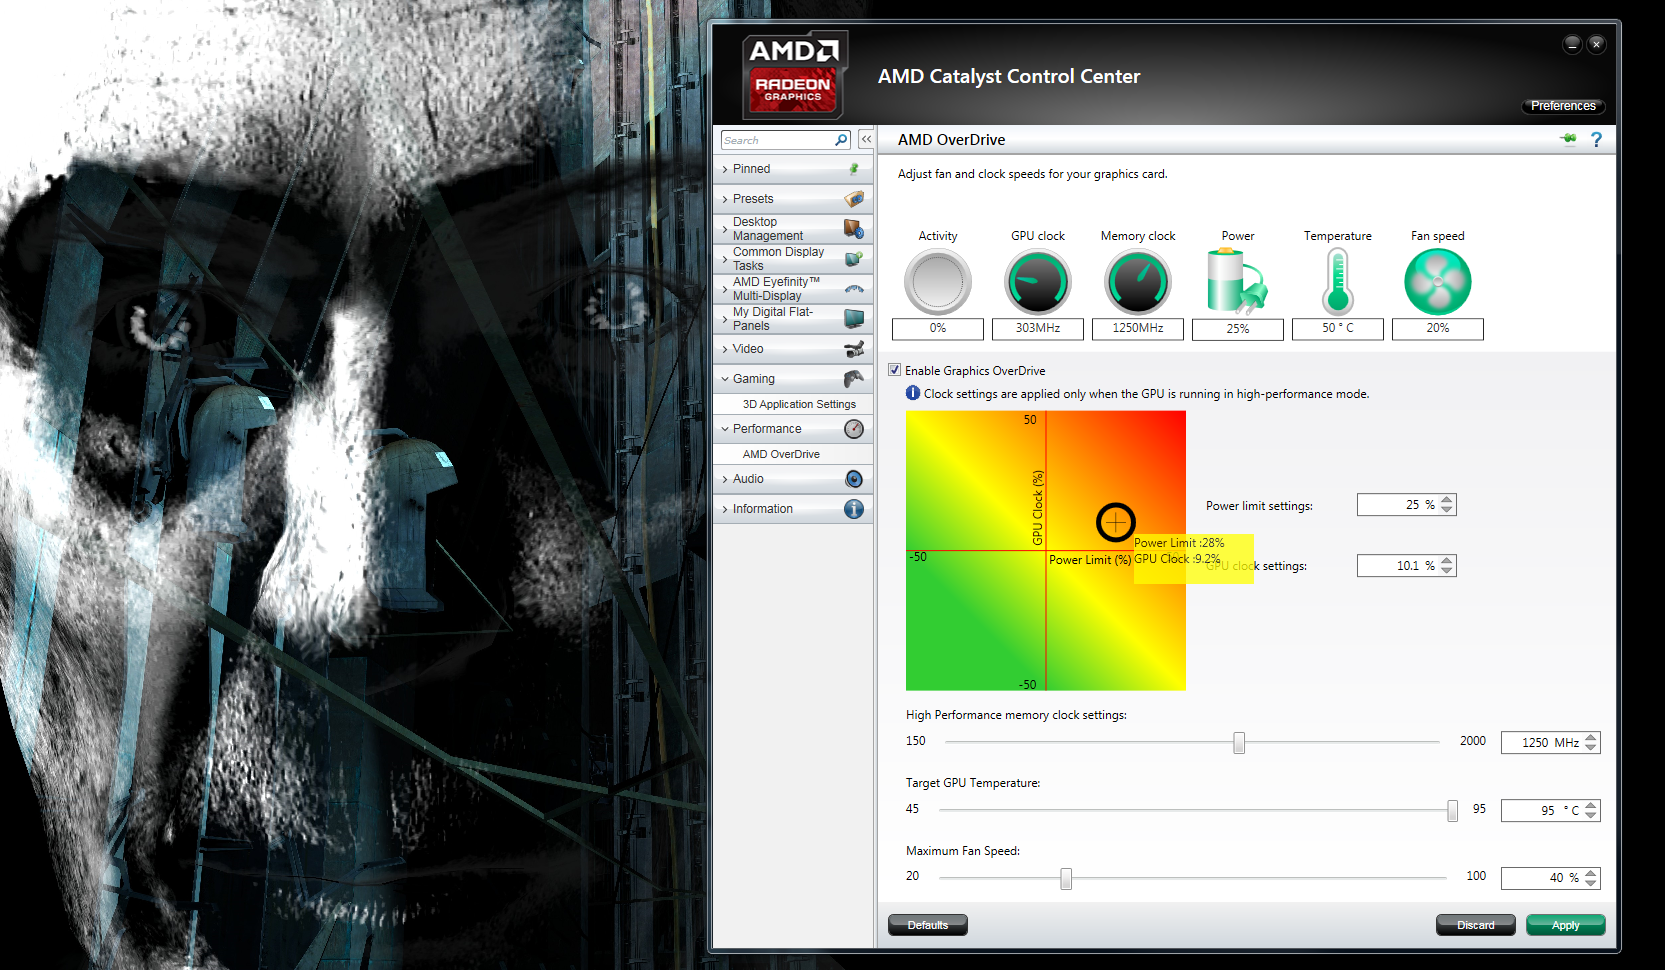The width and height of the screenshot is (1665, 970).
Task: Click the AMD Eyefinity Multi-Display icon
Action: click(x=854, y=289)
